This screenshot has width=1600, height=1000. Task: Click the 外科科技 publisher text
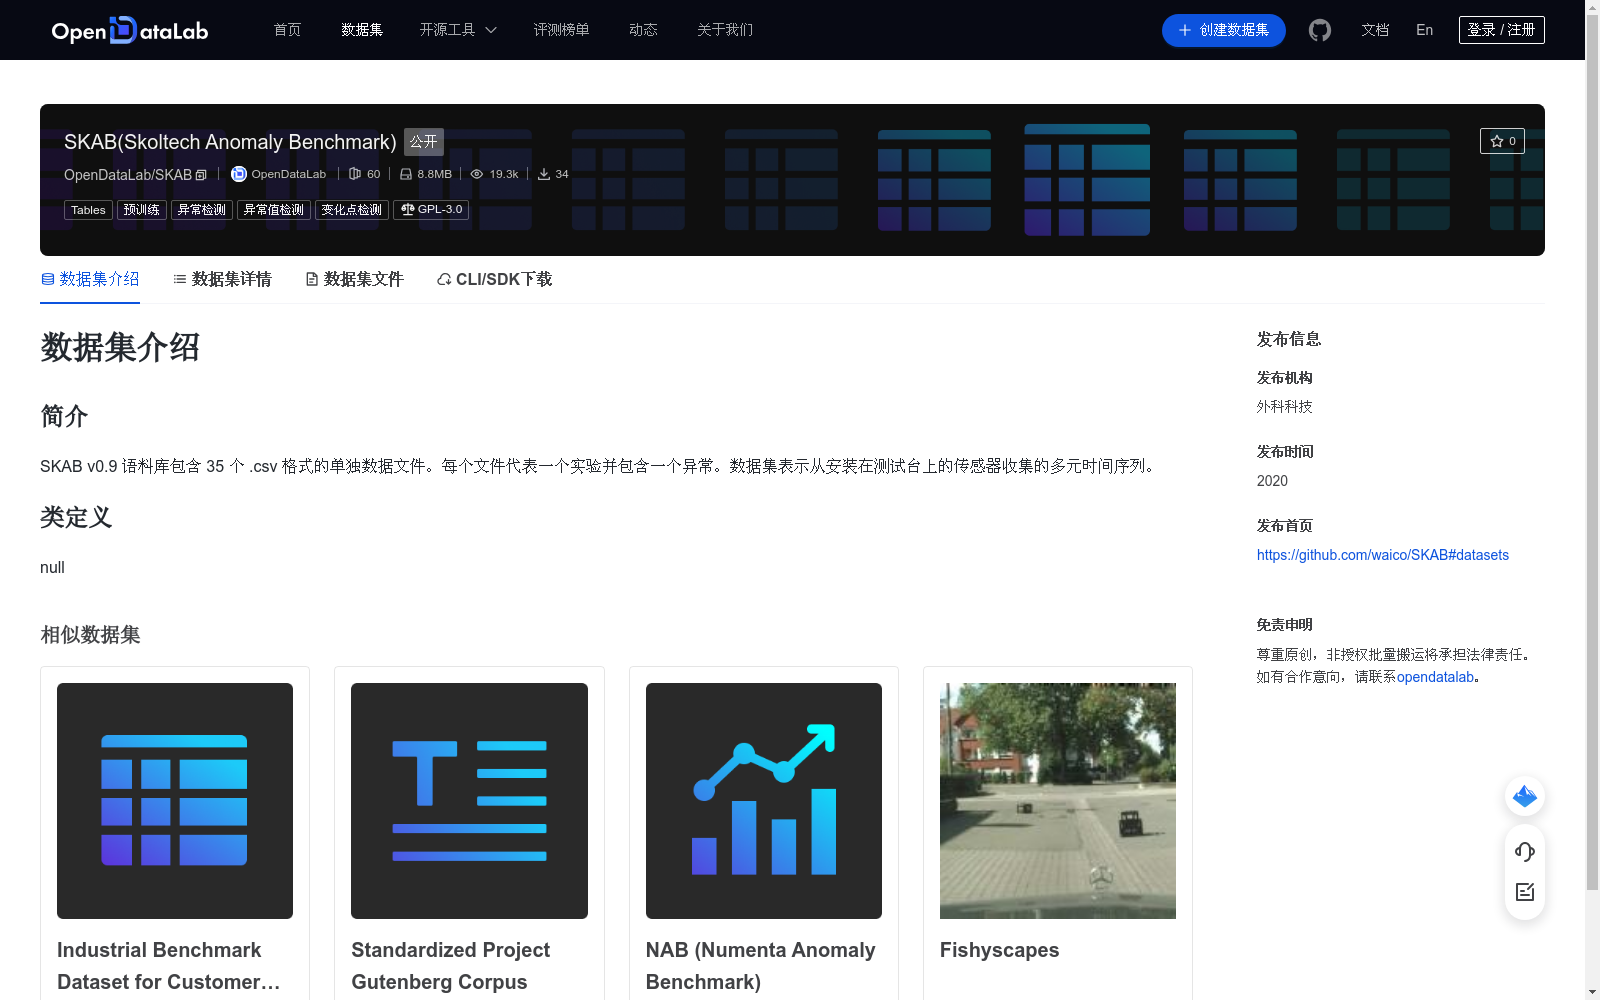[x=1285, y=407]
